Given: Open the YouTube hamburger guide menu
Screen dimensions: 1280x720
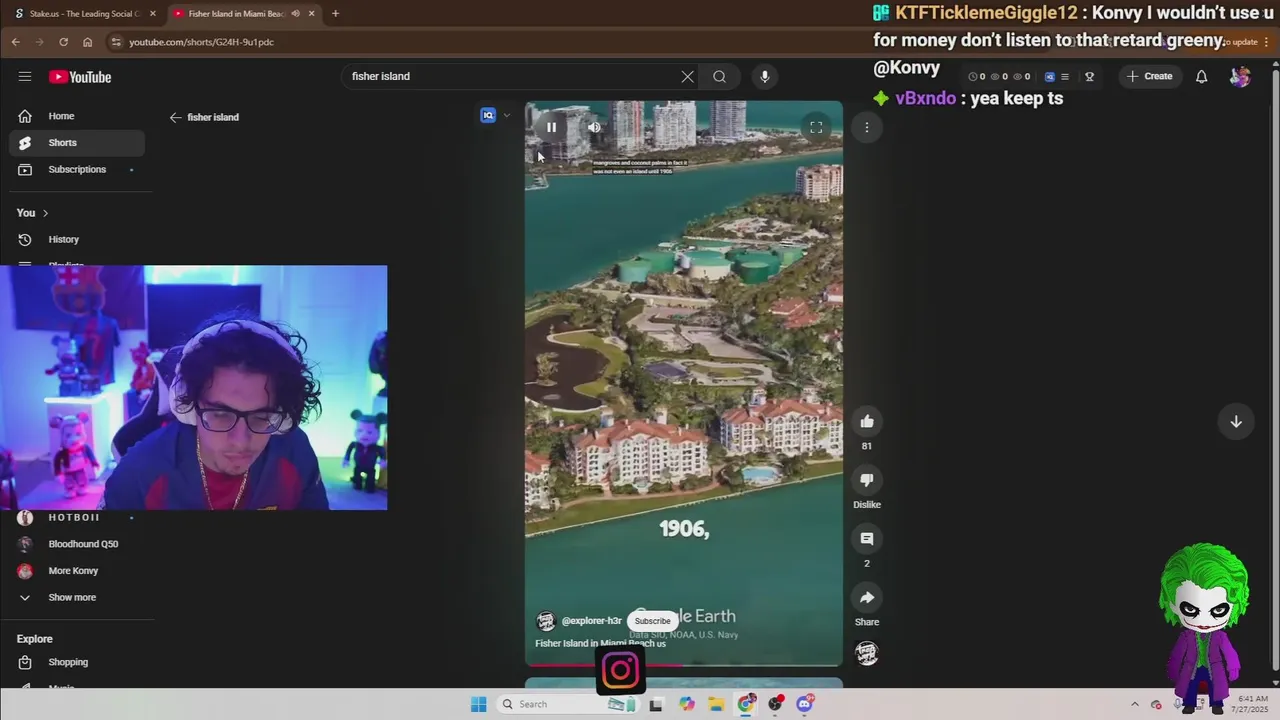Looking at the screenshot, I should [25, 77].
